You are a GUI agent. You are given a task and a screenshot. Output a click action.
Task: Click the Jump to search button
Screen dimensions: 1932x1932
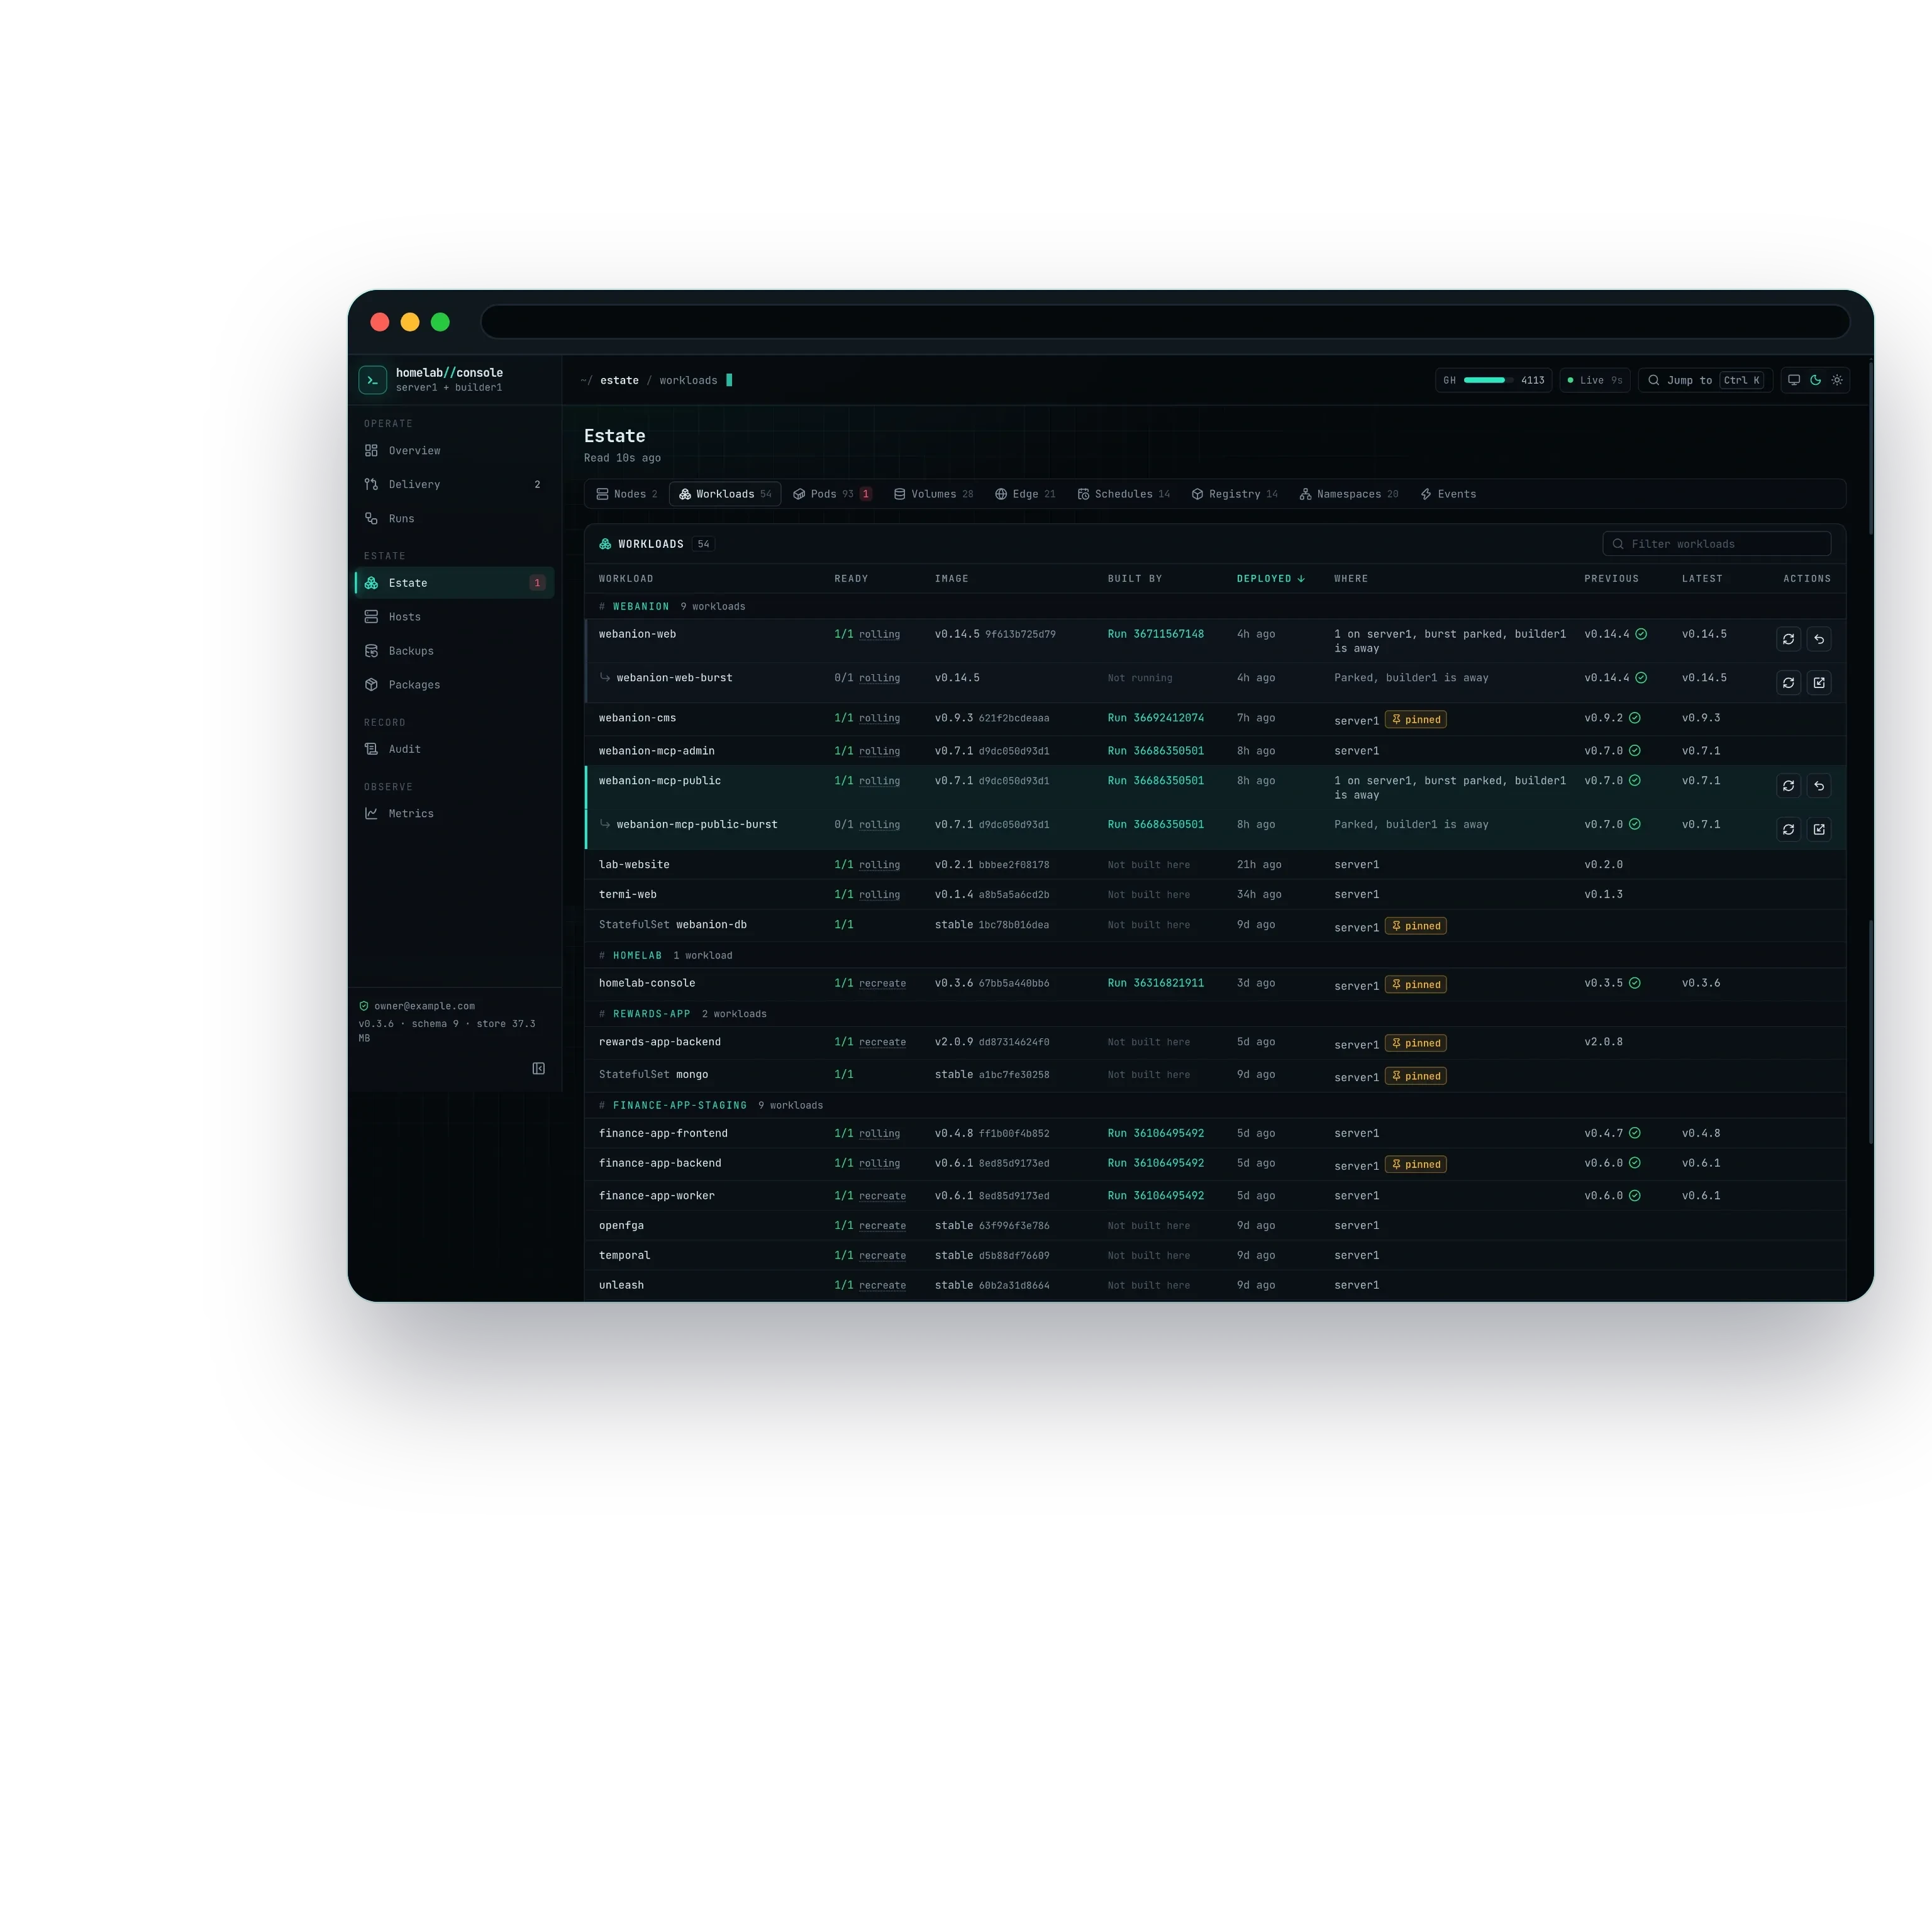(x=1705, y=380)
